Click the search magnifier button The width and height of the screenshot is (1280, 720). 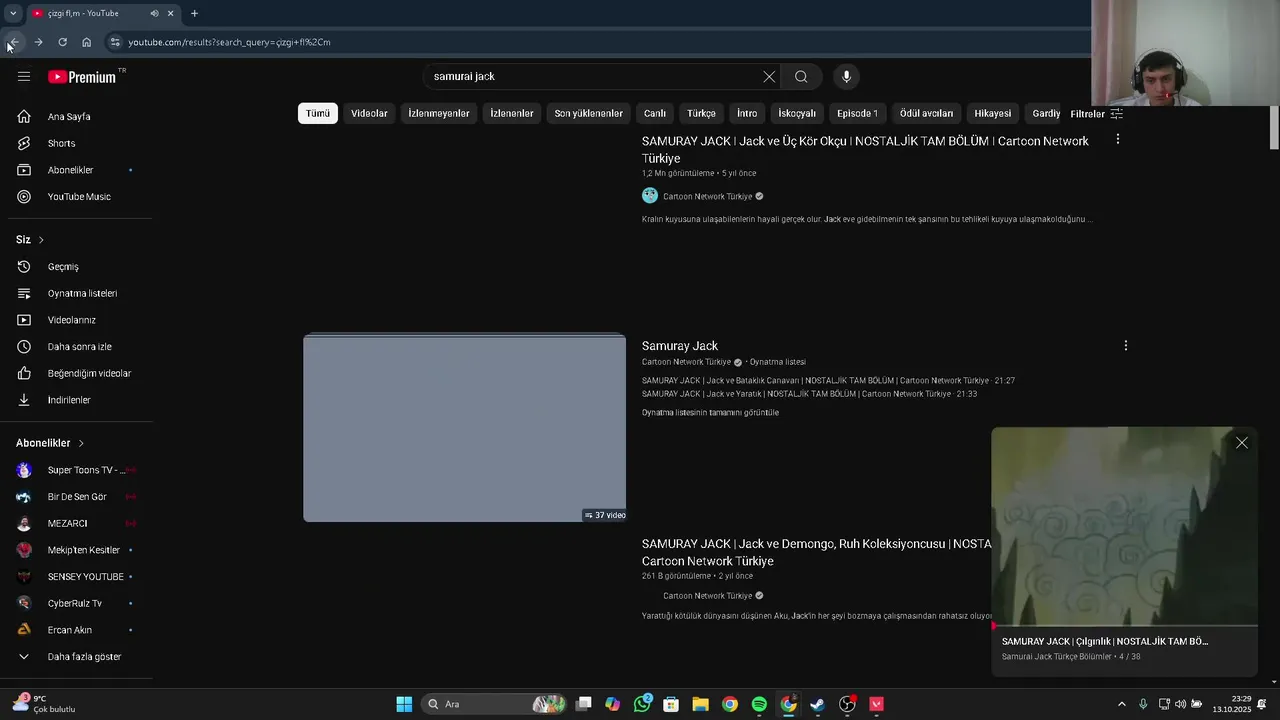(801, 77)
